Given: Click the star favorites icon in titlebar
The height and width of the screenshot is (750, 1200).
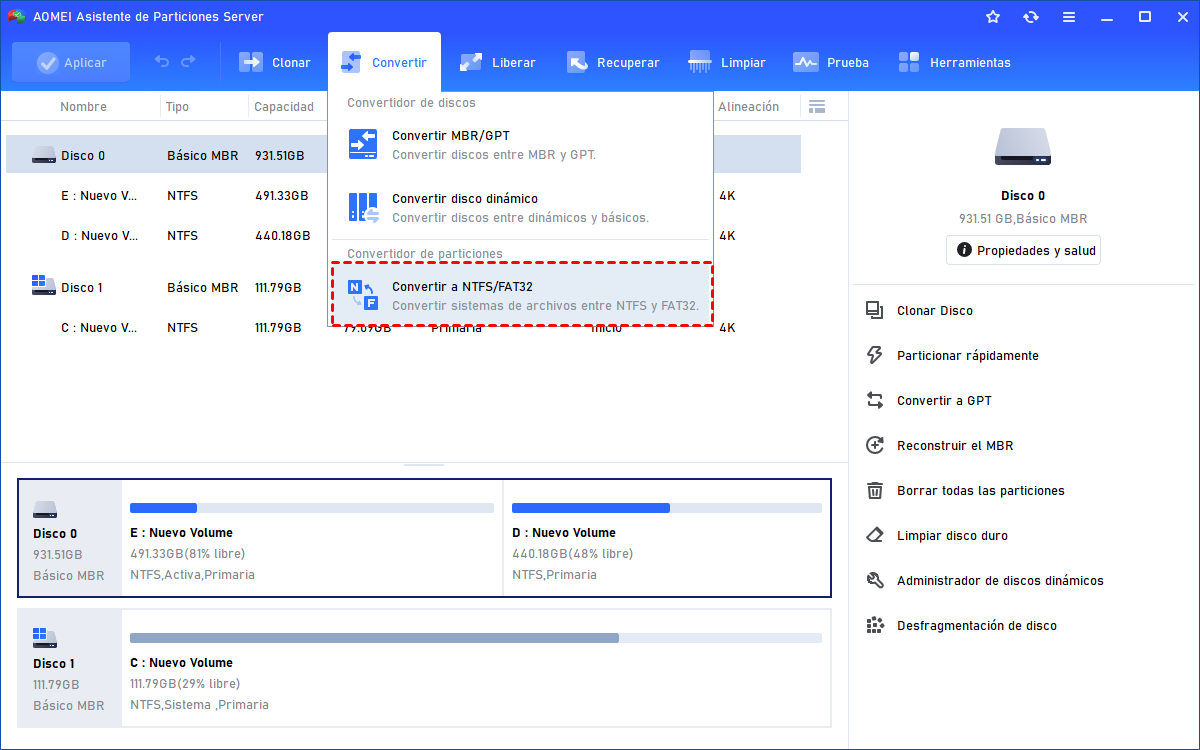Looking at the screenshot, I should tap(992, 16).
